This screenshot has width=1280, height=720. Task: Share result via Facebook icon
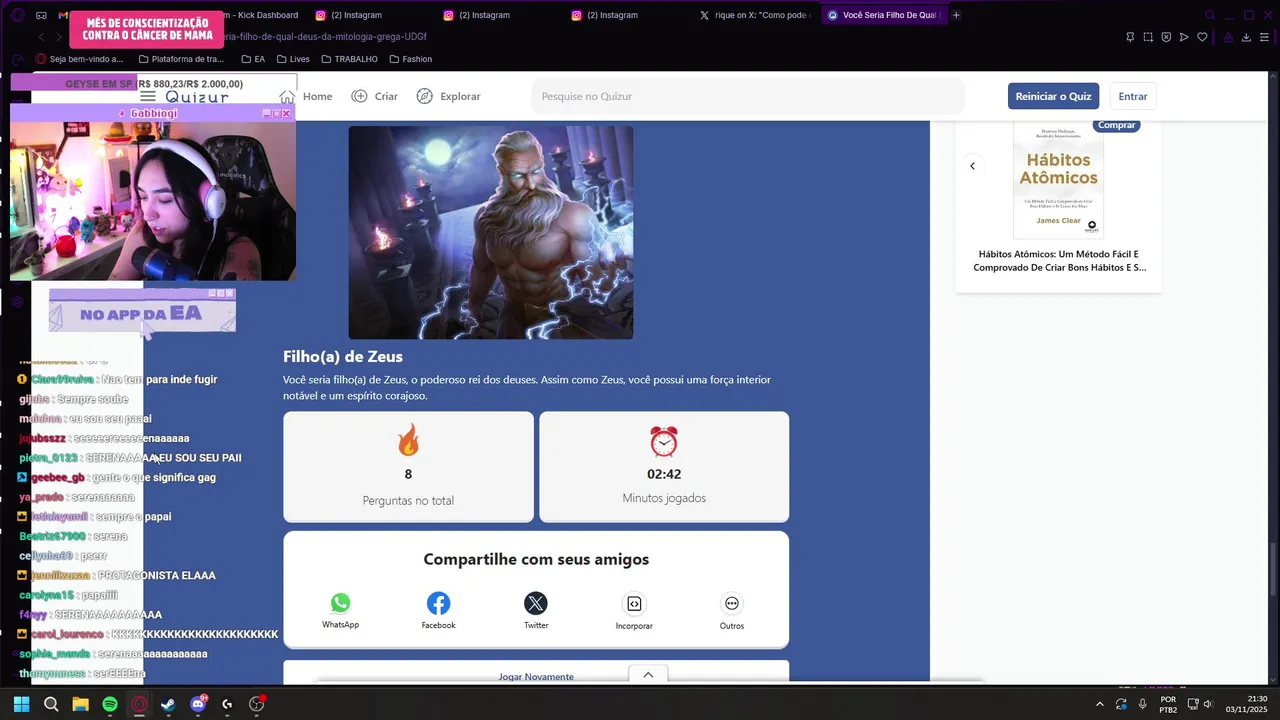coord(438,603)
